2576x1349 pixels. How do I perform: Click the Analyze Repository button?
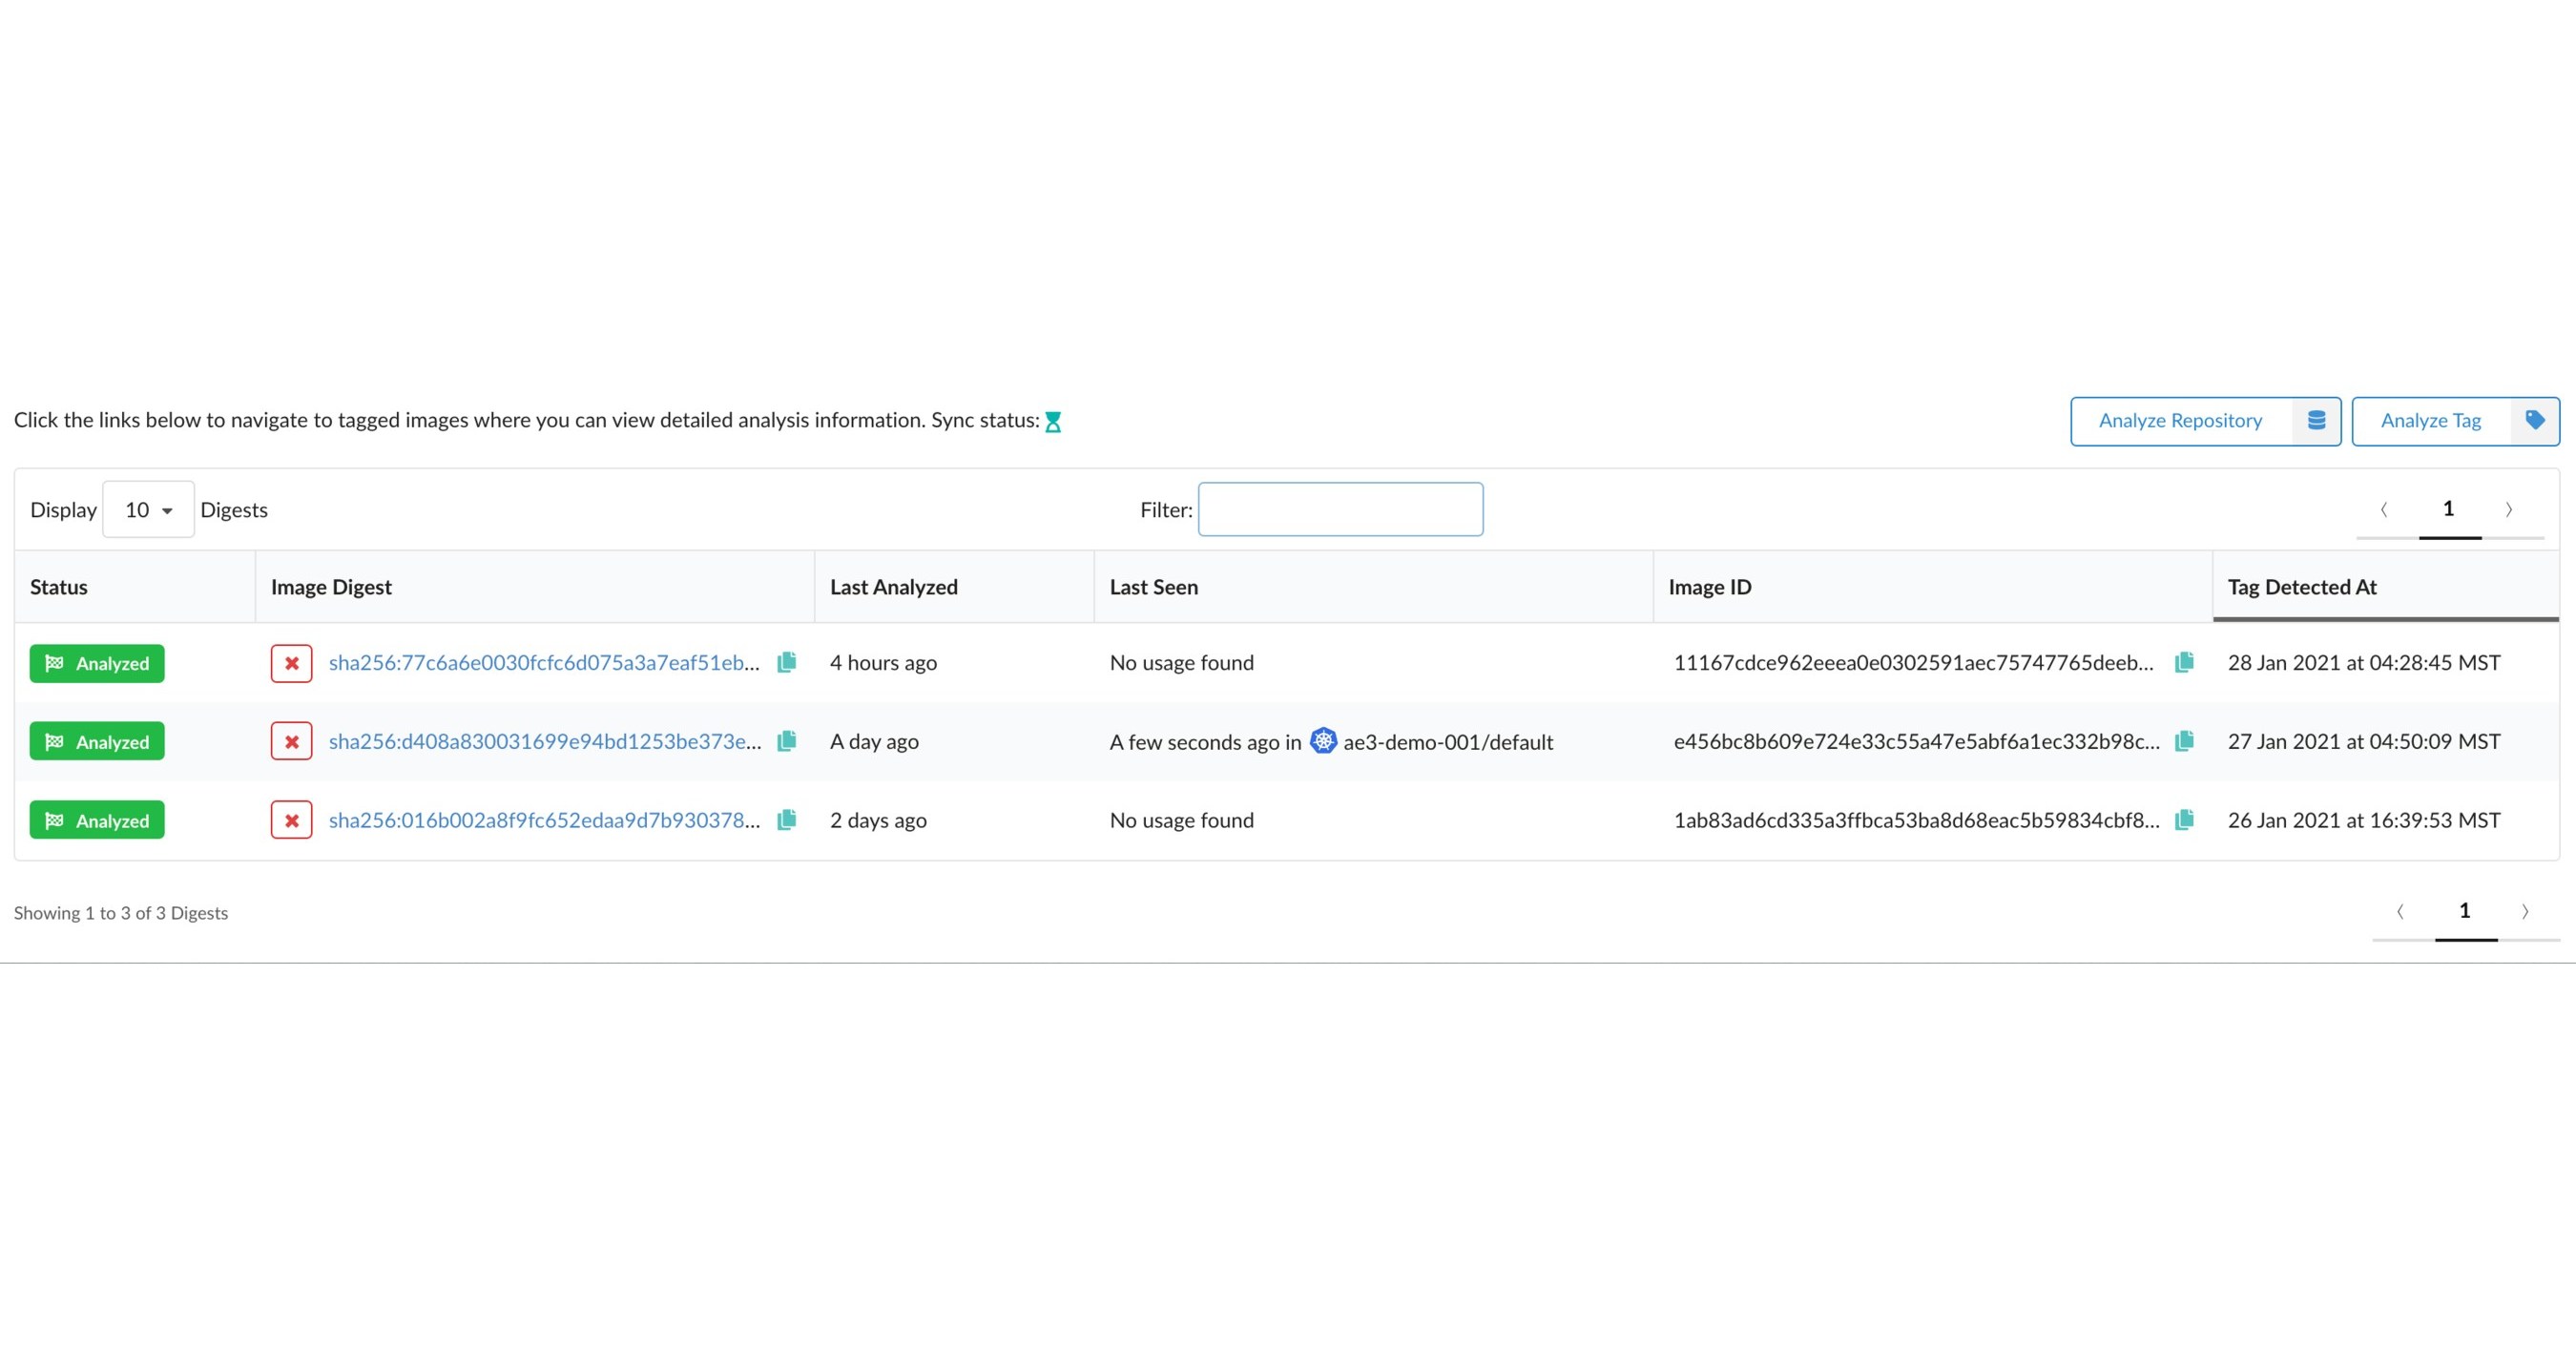[x=2205, y=421]
